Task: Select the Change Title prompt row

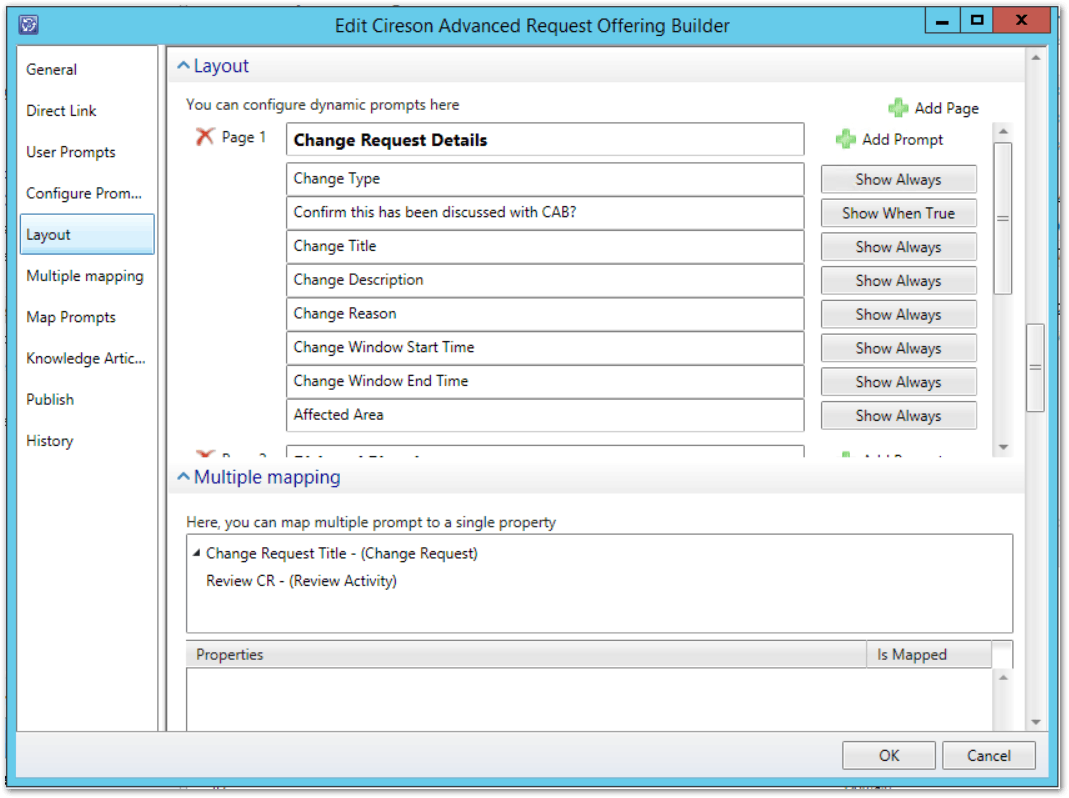Action: pos(545,246)
